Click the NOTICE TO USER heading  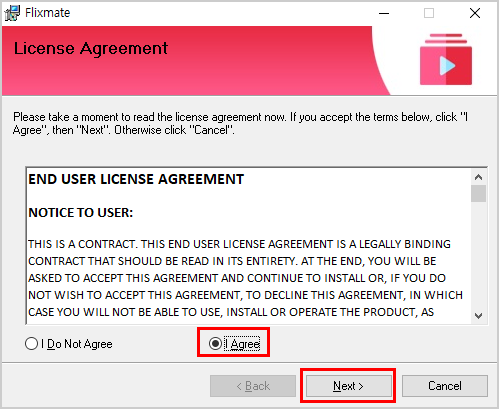pos(81,212)
